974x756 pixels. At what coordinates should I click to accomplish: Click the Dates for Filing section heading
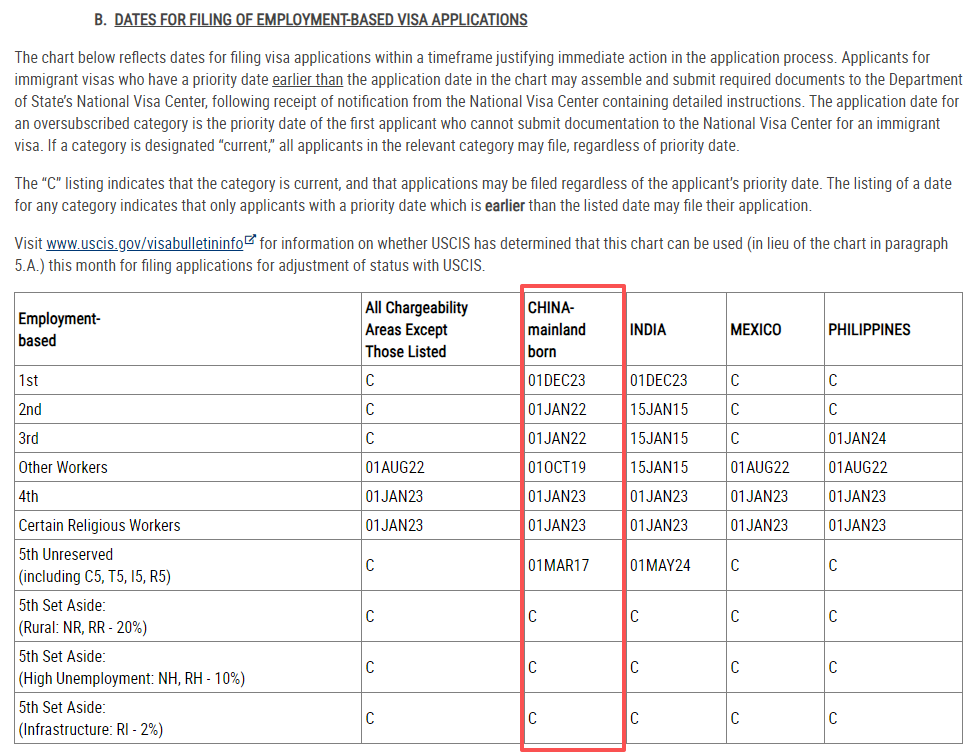click(320, 20)
